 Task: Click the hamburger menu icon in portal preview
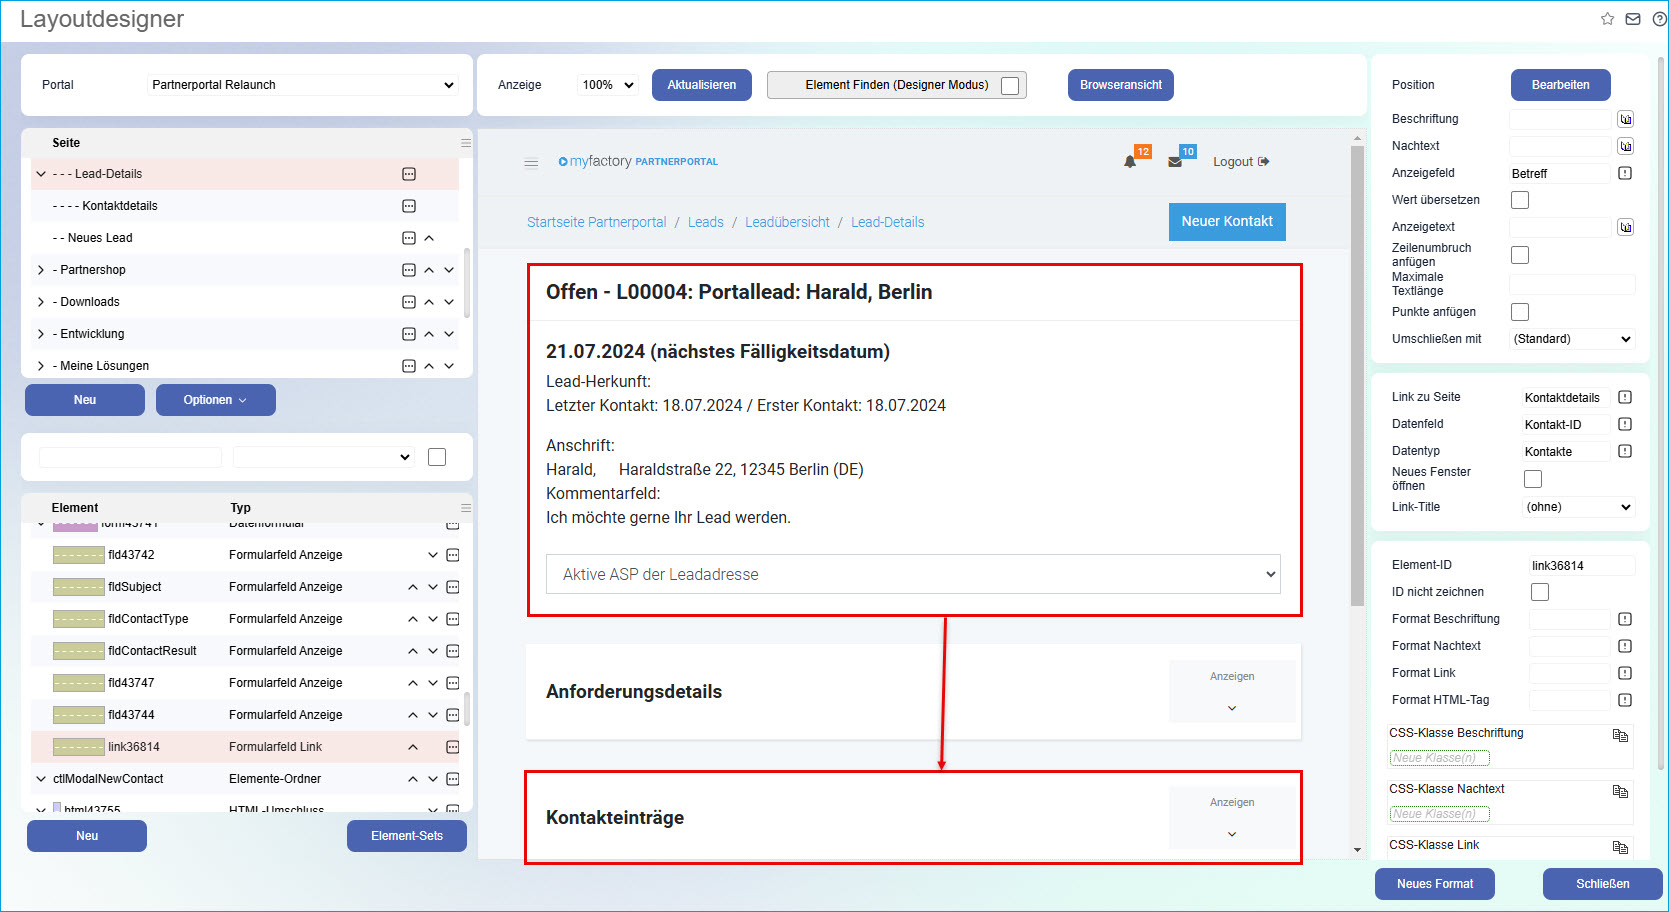531,163
